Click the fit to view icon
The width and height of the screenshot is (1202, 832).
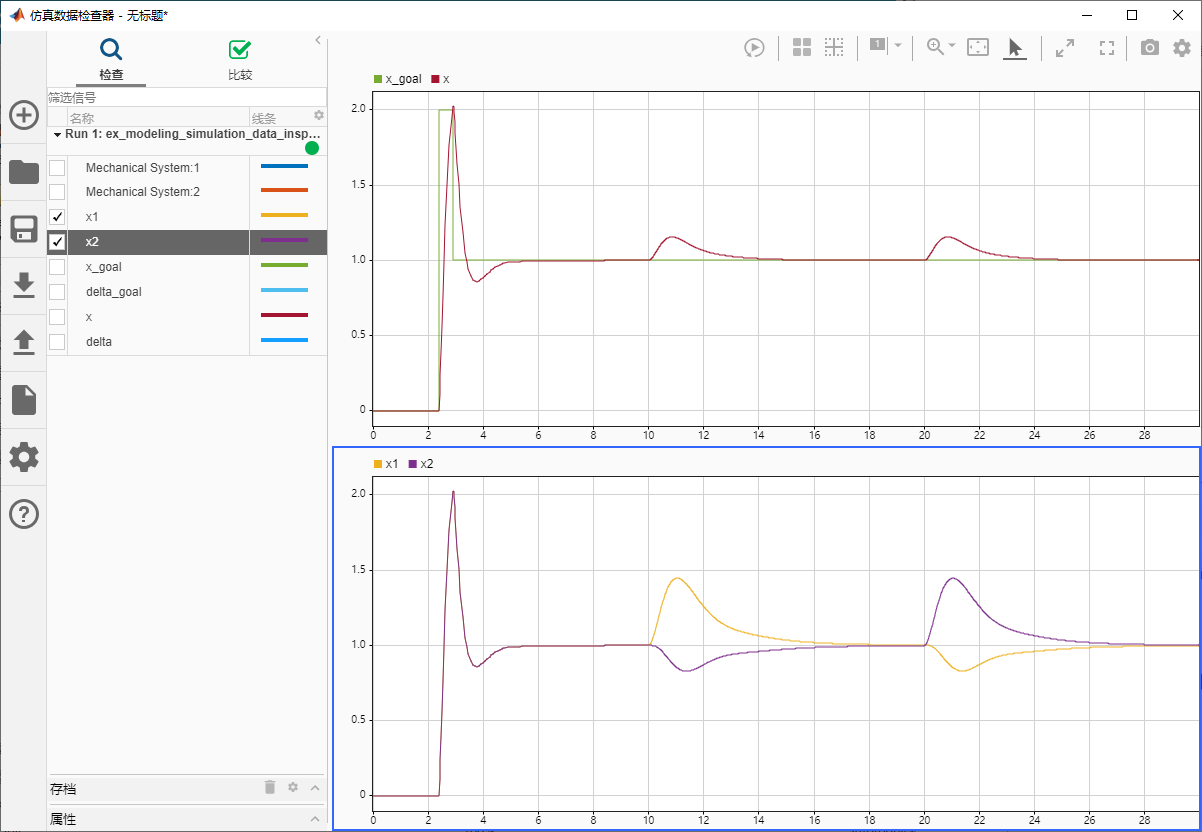coord(978,47)
